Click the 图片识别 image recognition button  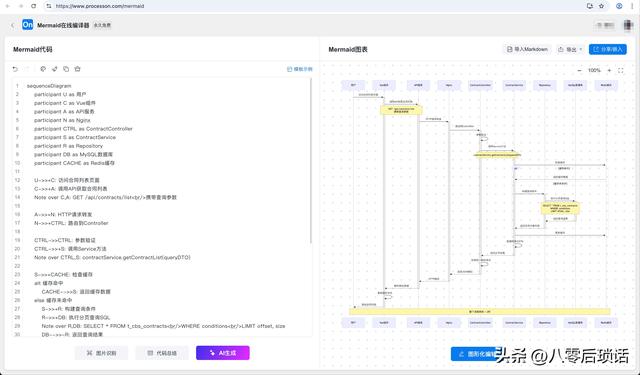point(101,353)
